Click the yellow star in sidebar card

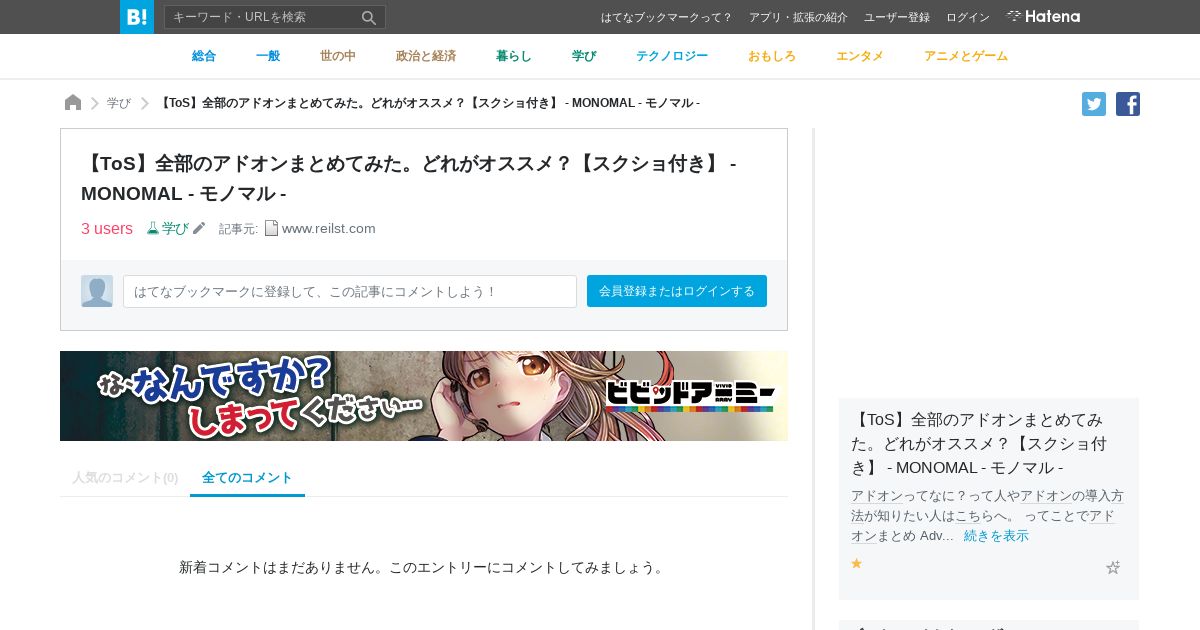[x=856, y=564]
